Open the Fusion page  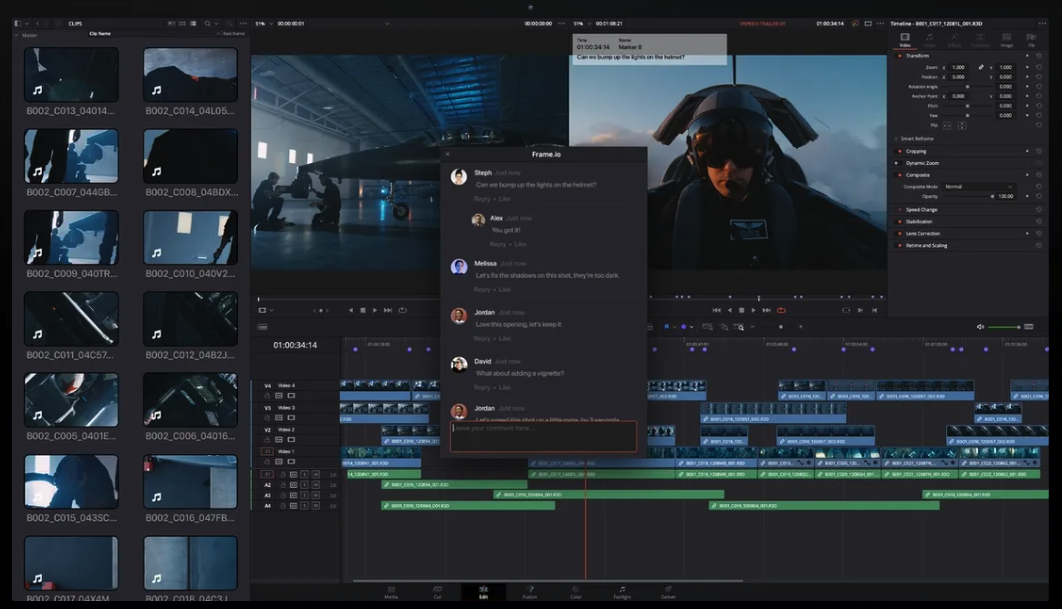tap(530, 592)
